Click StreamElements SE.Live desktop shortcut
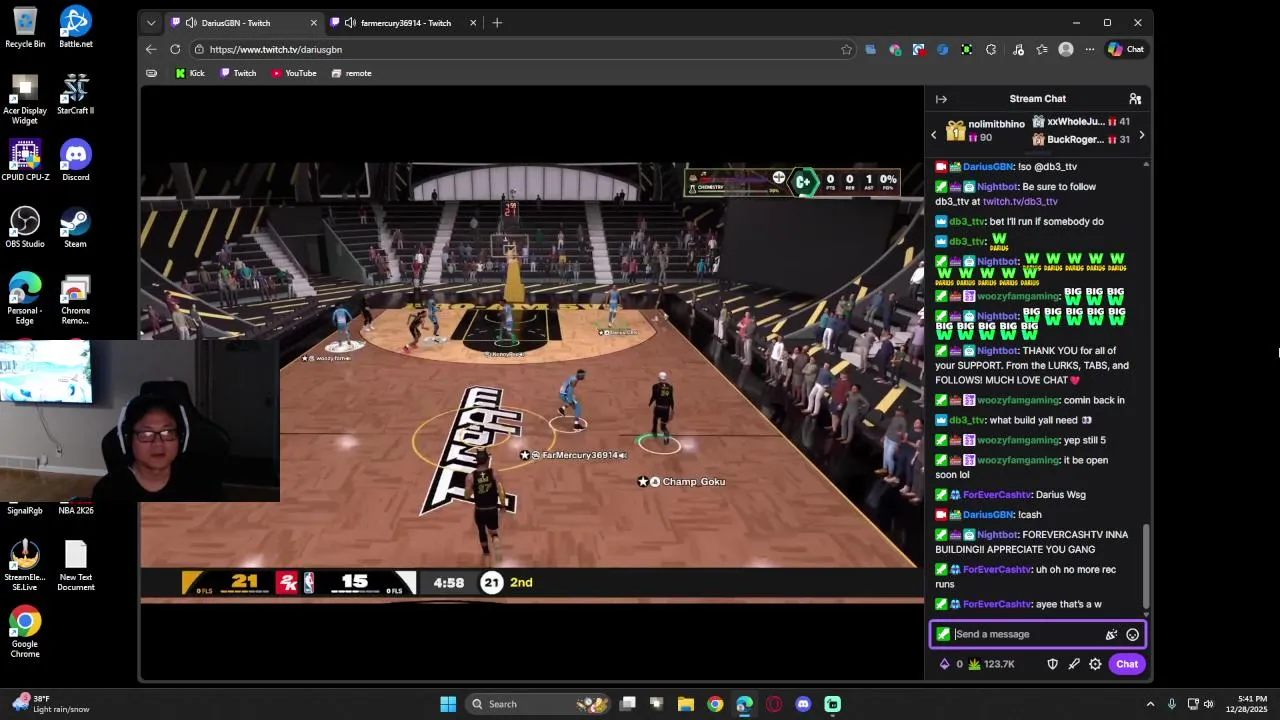The width and height of the screenshot is (1280, 720). [x=25, y=565]
